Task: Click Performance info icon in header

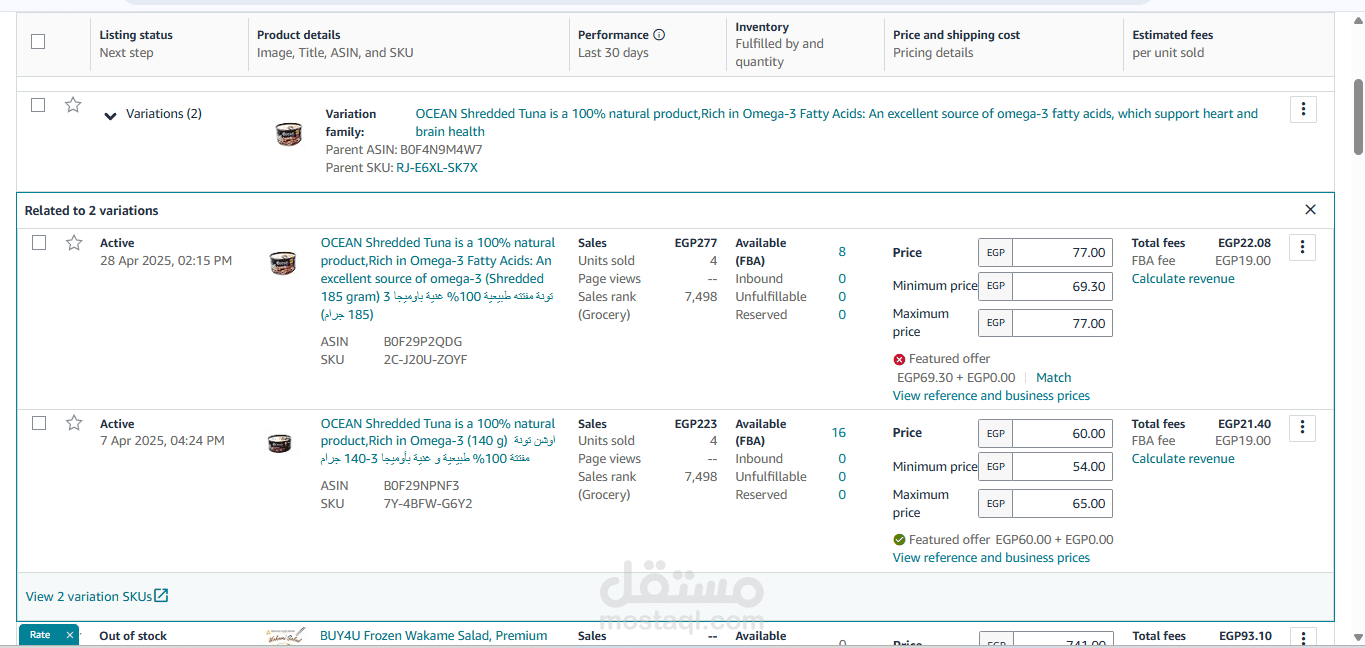Action: tap(659, 35)
